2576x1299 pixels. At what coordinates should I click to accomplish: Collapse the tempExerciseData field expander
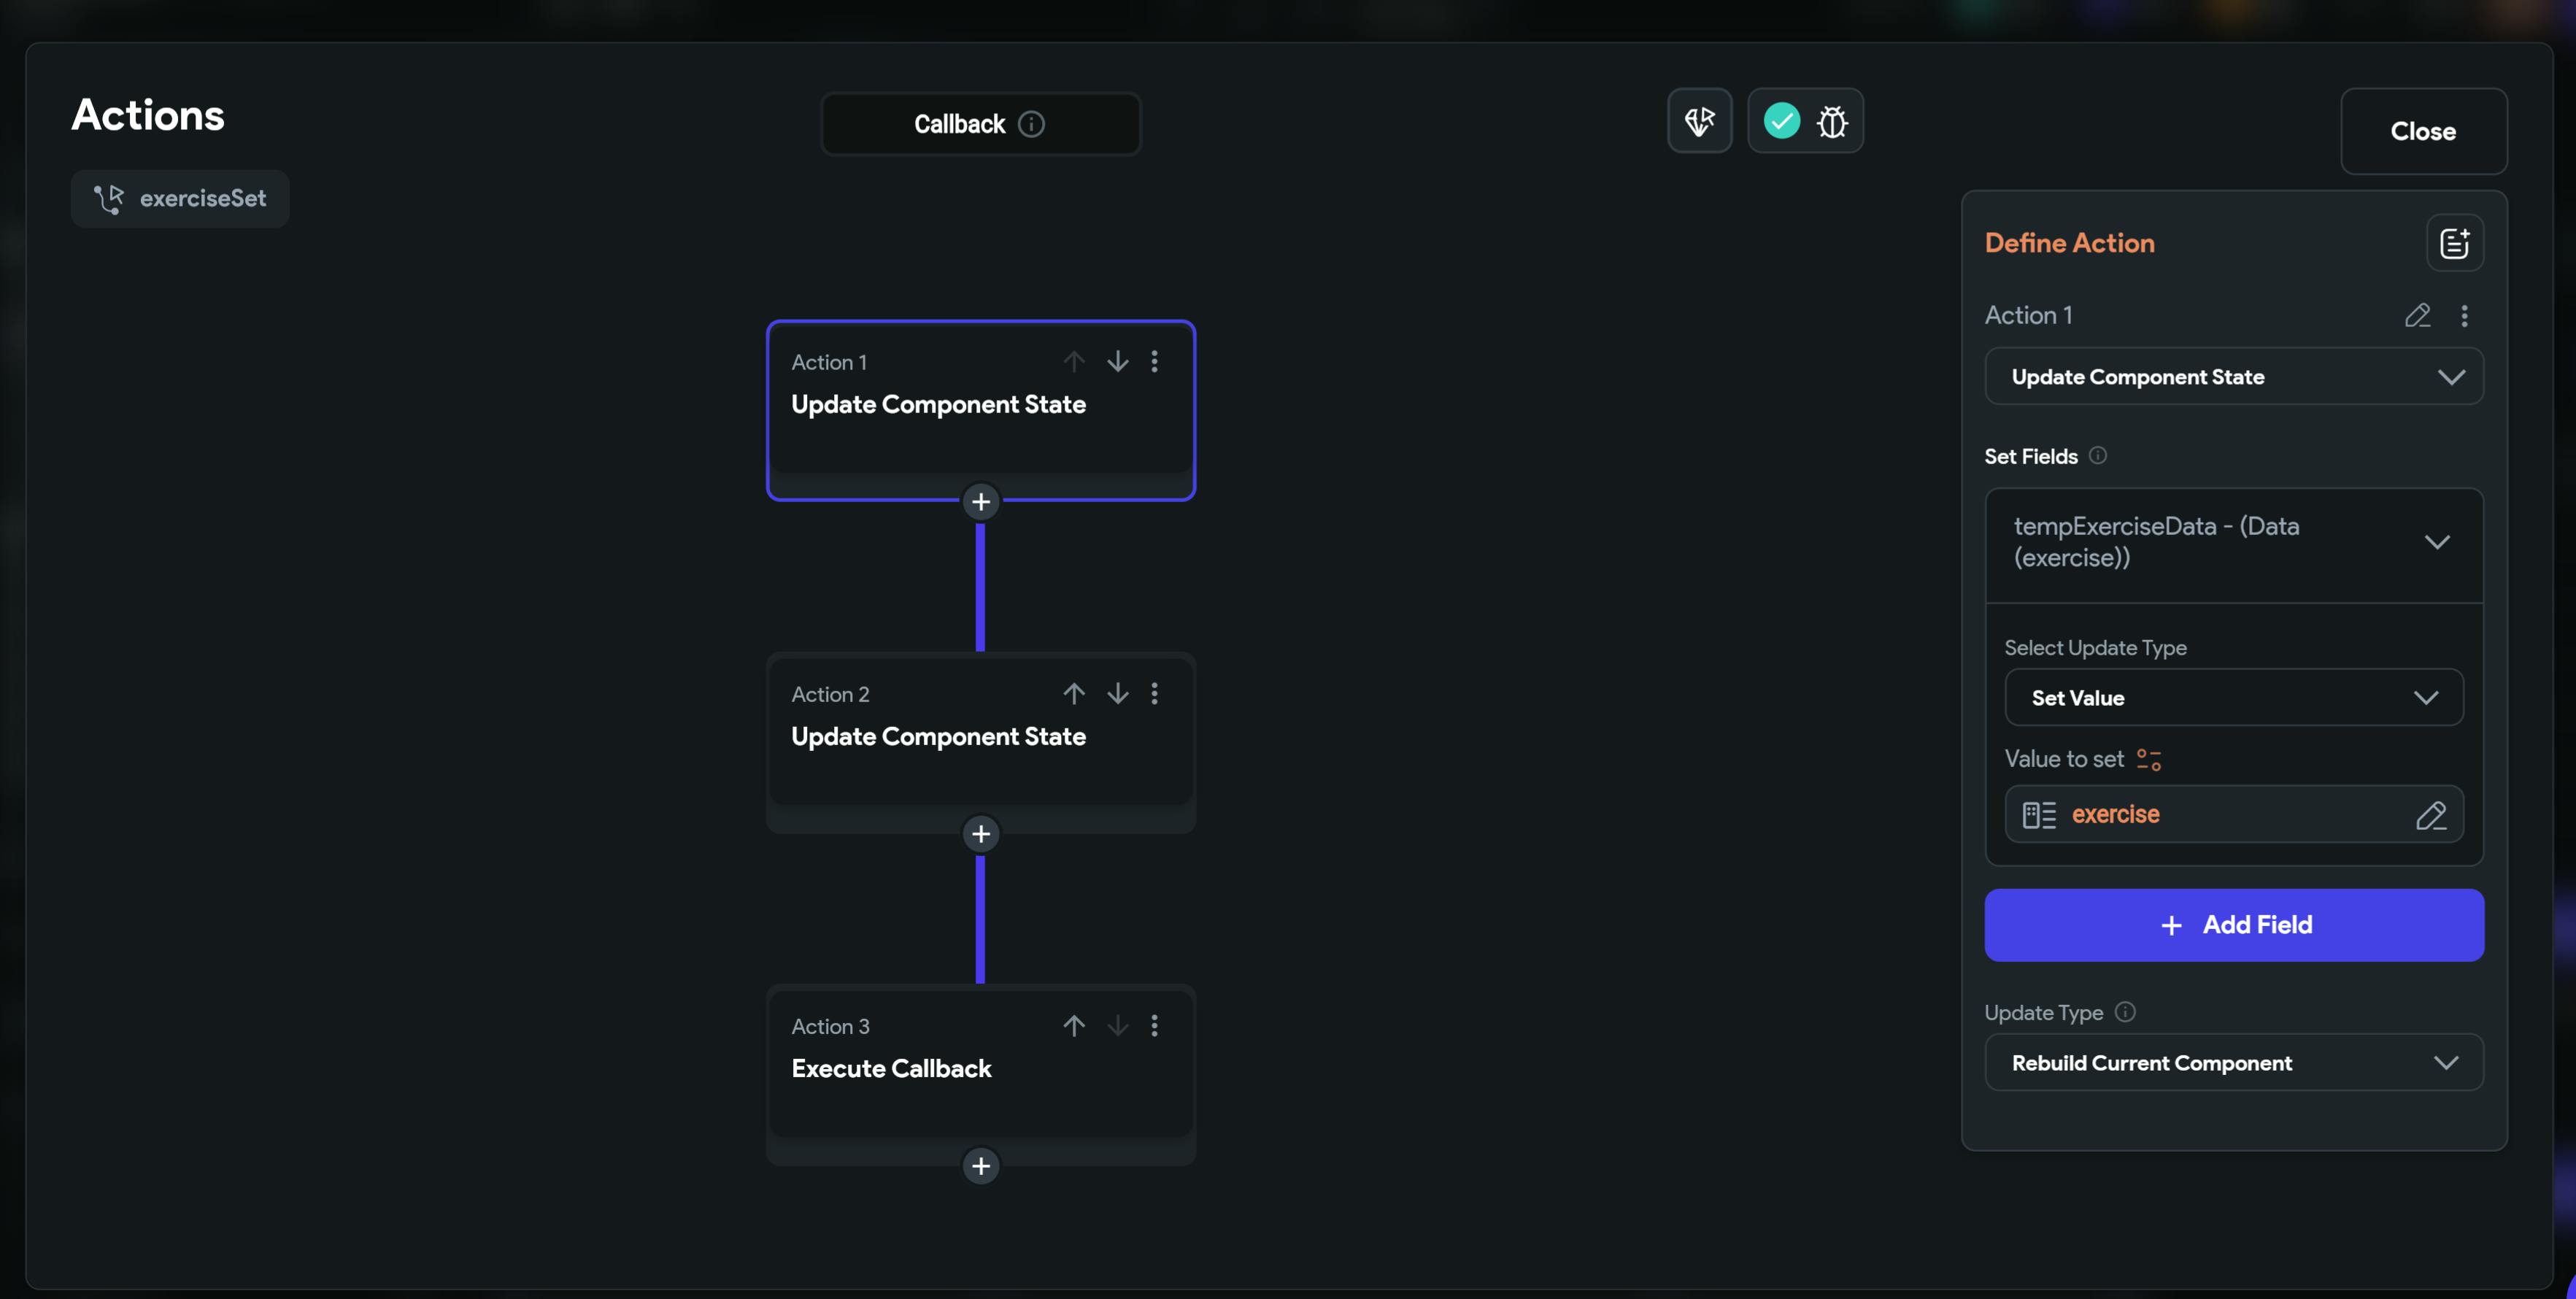2436,542
